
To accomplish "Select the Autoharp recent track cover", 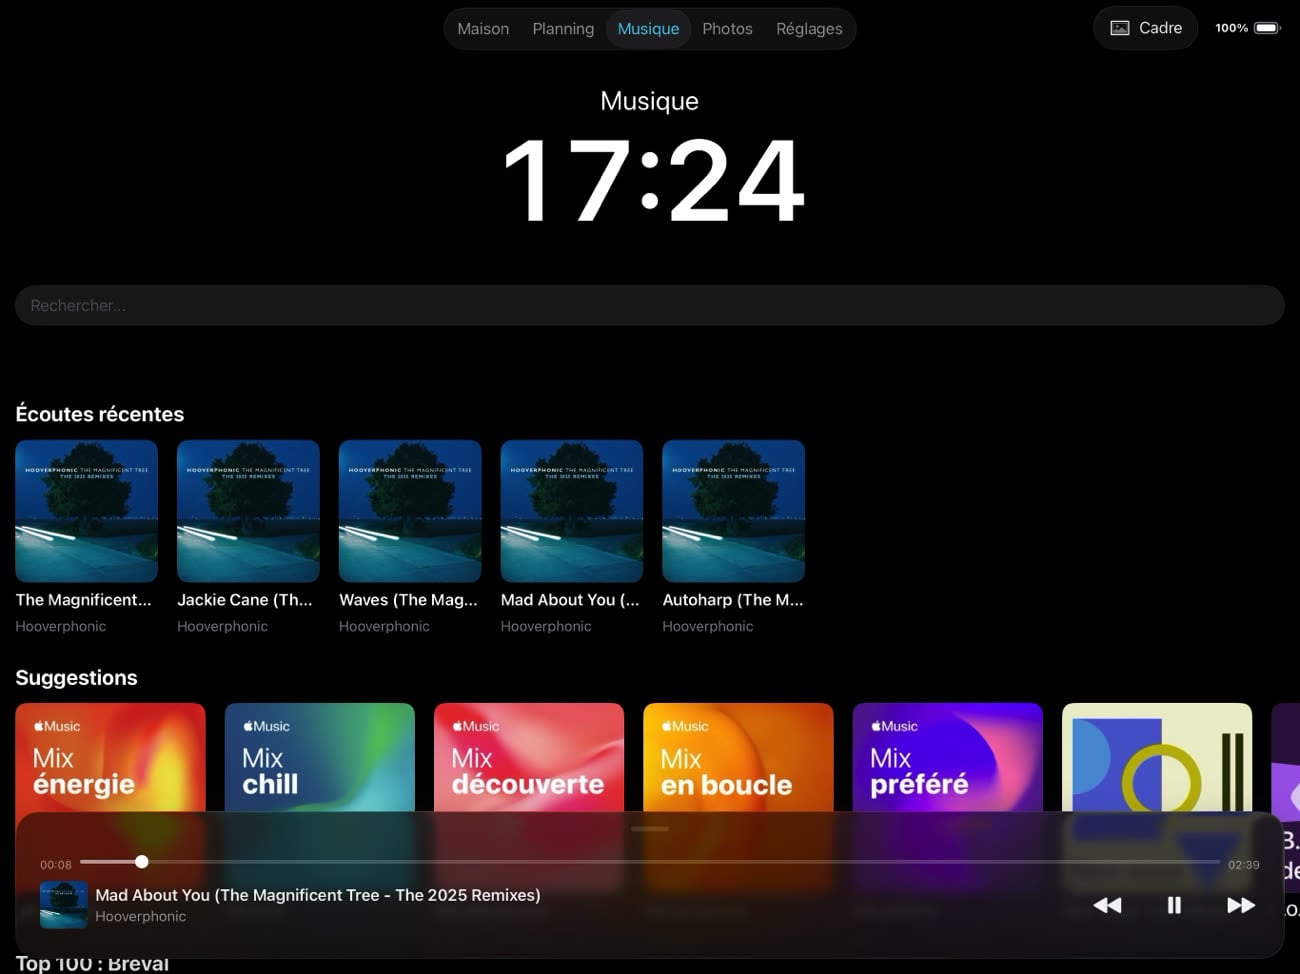I will (x=733, y=511).
